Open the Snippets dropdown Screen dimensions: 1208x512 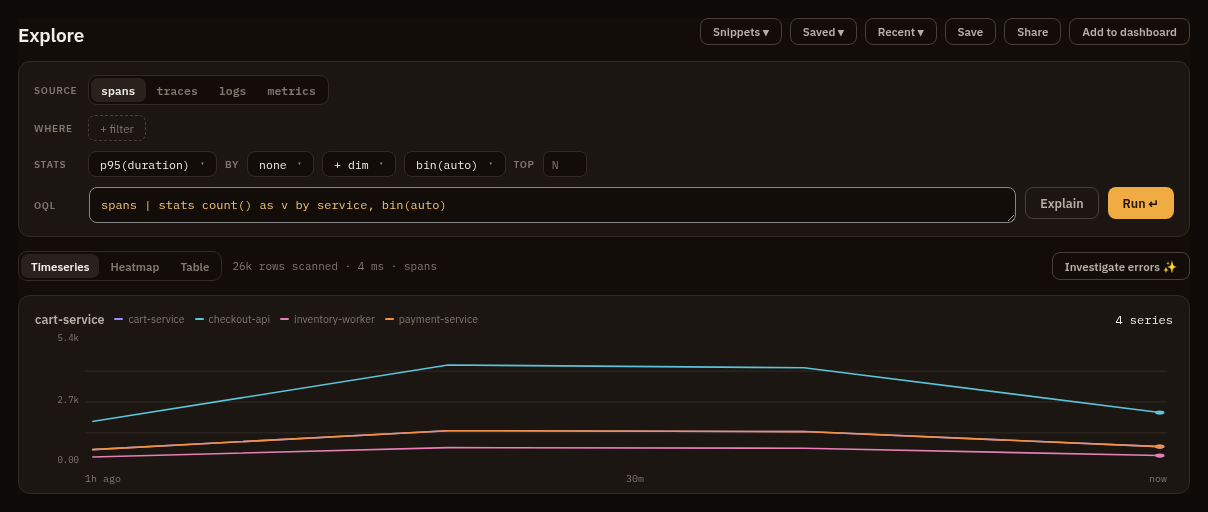741,32
